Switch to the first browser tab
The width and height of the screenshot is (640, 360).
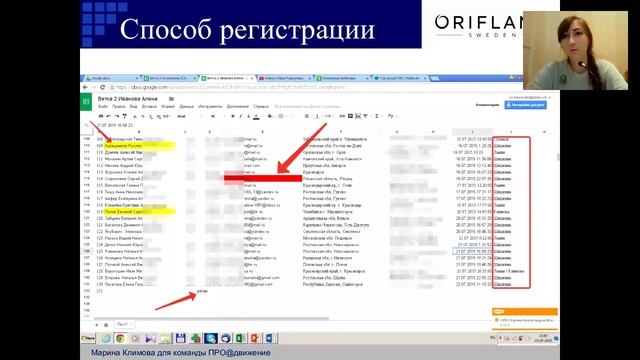pos(111,78)
